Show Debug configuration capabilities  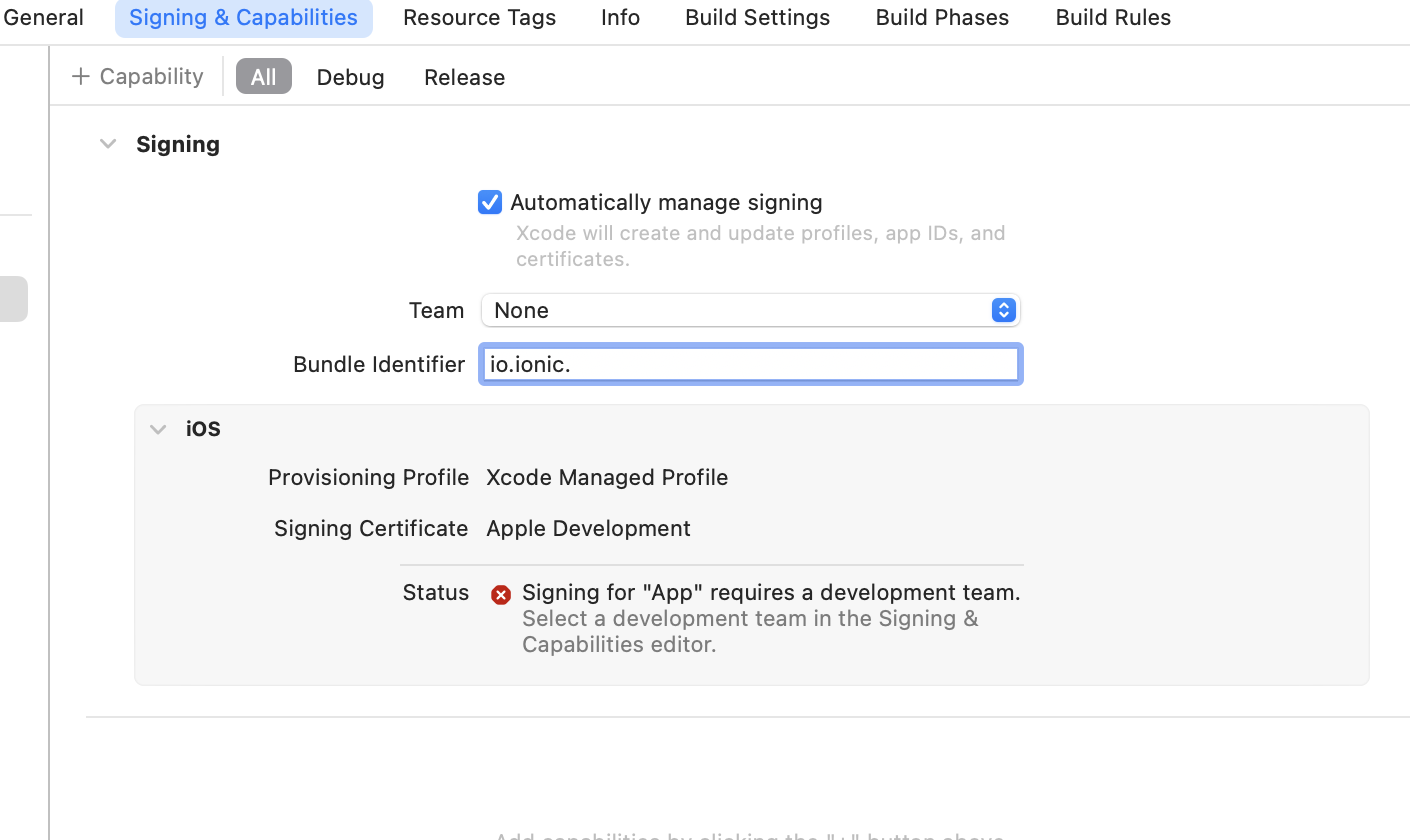click(350, 77)
